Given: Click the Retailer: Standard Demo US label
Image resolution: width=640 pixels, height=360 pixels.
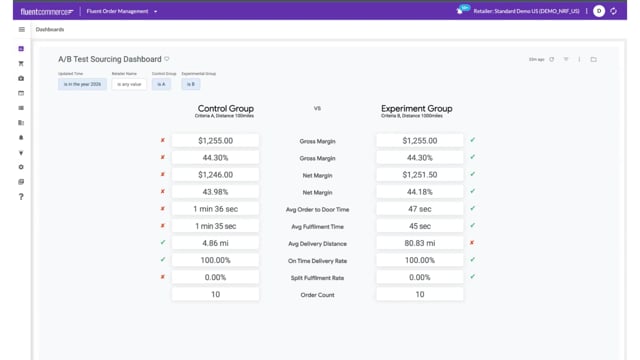Looking at the screenshot, I should coord(526,11).
